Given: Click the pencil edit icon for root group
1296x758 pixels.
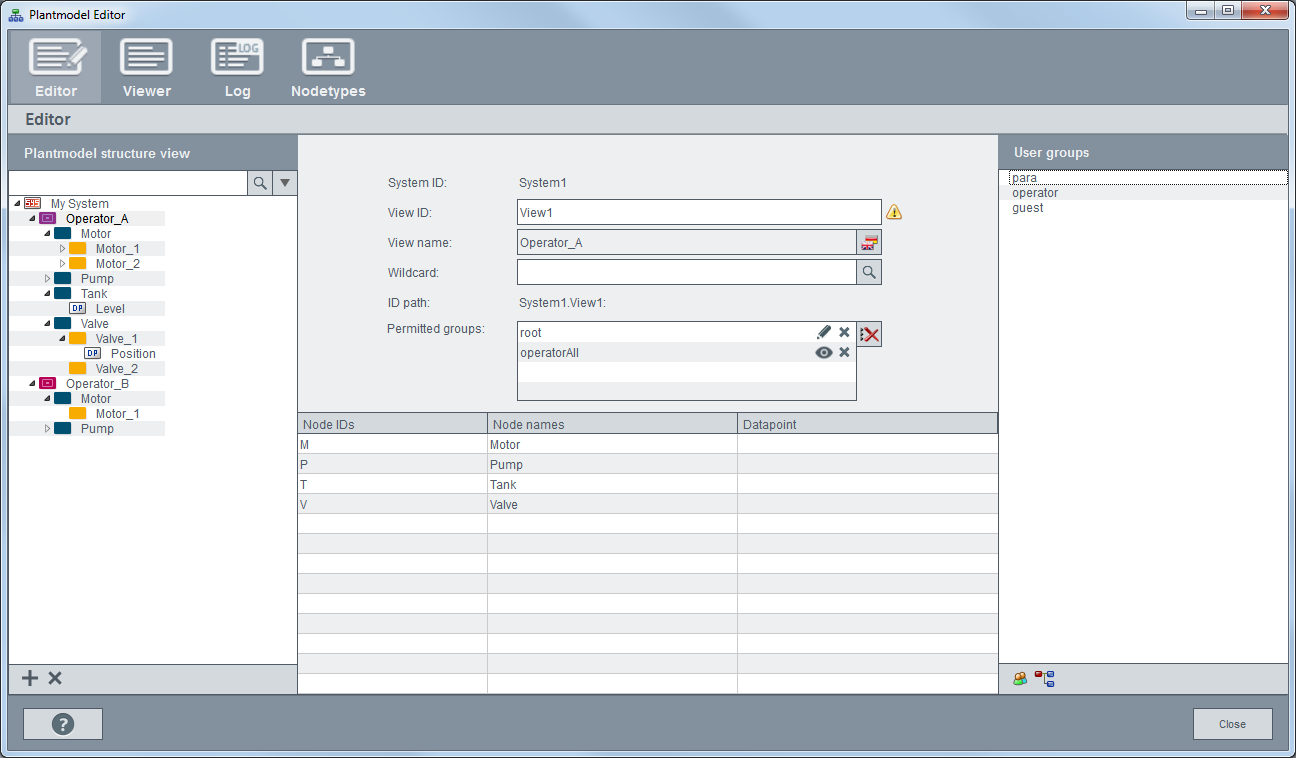Looking at the screenshot, I should click(824, 332).
